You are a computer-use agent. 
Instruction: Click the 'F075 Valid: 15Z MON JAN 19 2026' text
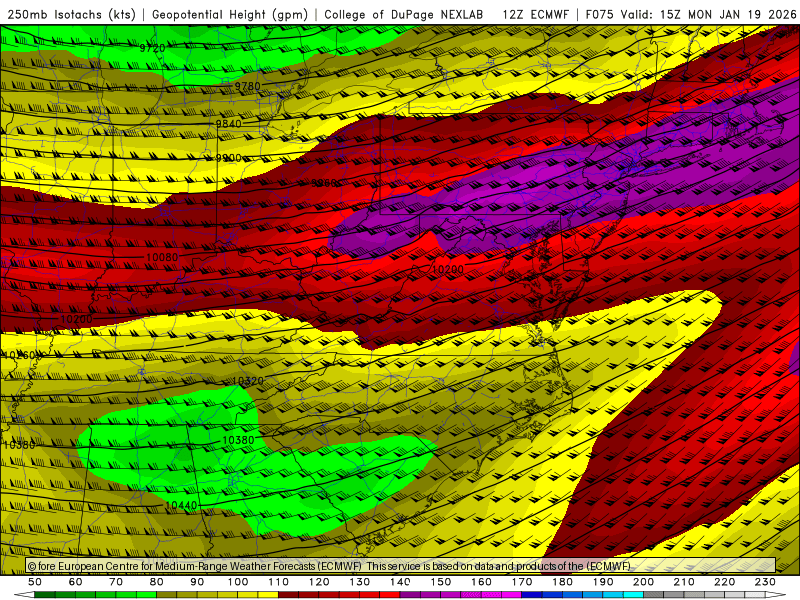point(691,15)
